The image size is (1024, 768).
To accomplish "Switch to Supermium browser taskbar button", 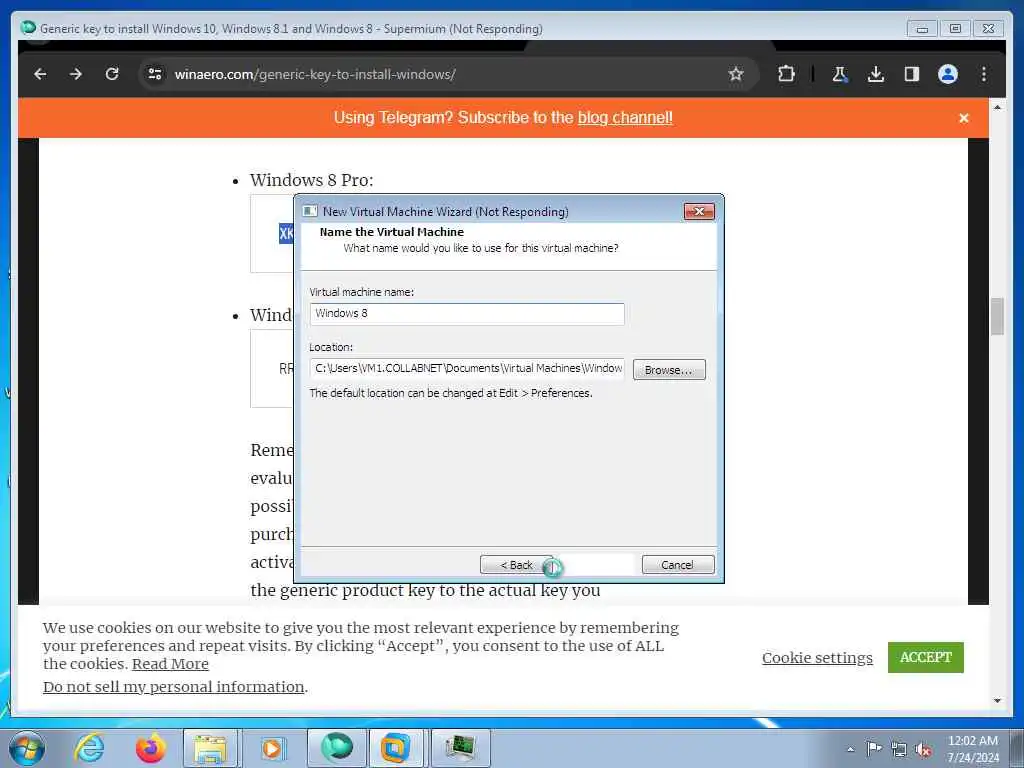I will click(x=337, y=748).
